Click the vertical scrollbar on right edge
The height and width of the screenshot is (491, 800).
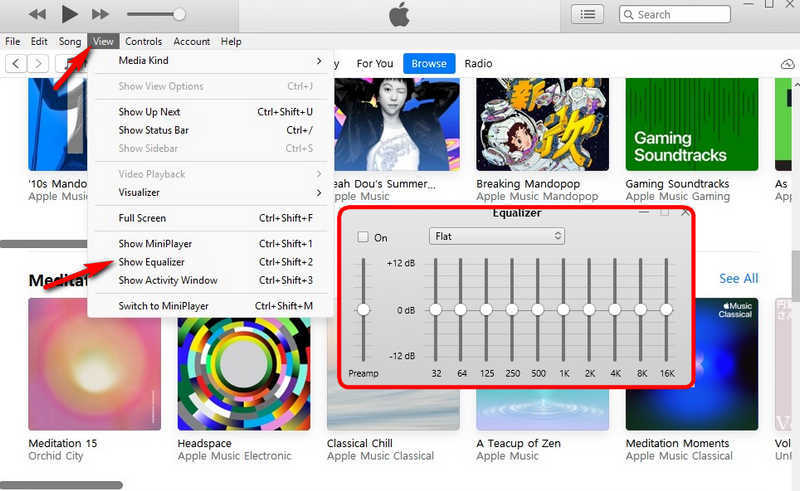click(796, 276)
